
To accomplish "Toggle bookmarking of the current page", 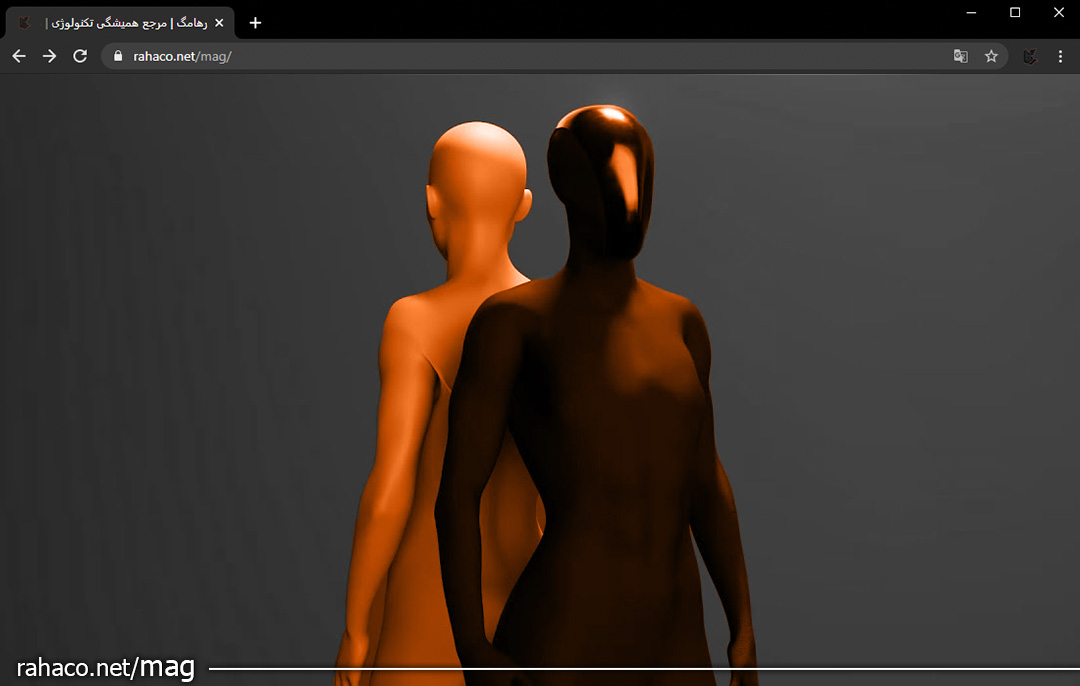I will pos(991,56).
